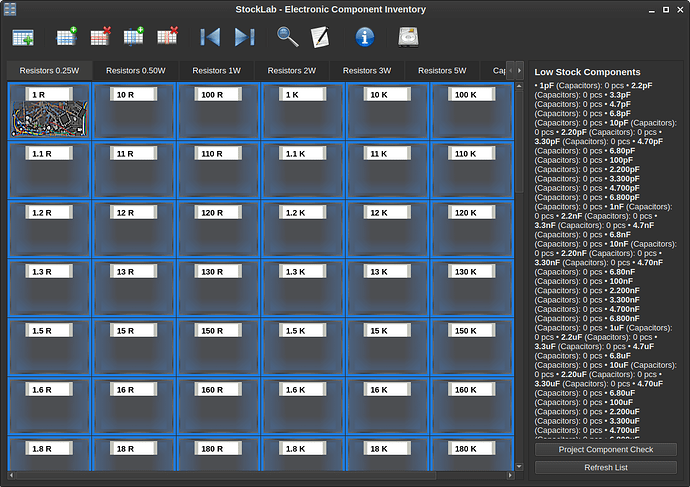The image size is (690, 487).
Task: Click the delete row icon
Action: (x=100, y=38)
